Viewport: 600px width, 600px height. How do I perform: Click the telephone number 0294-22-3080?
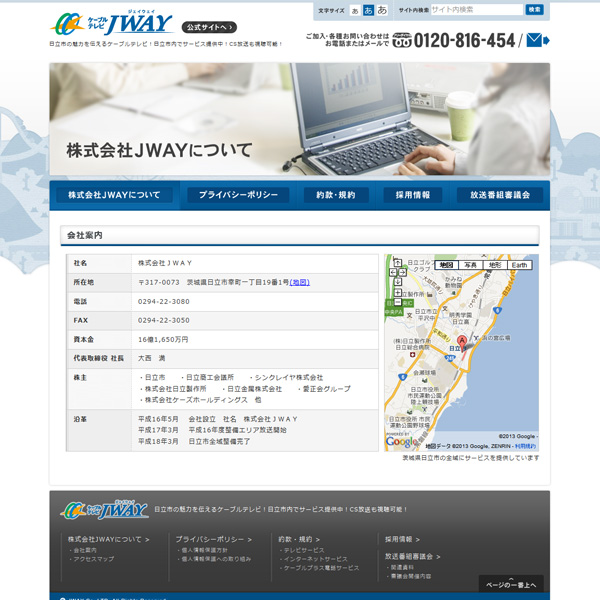(164, 302)
